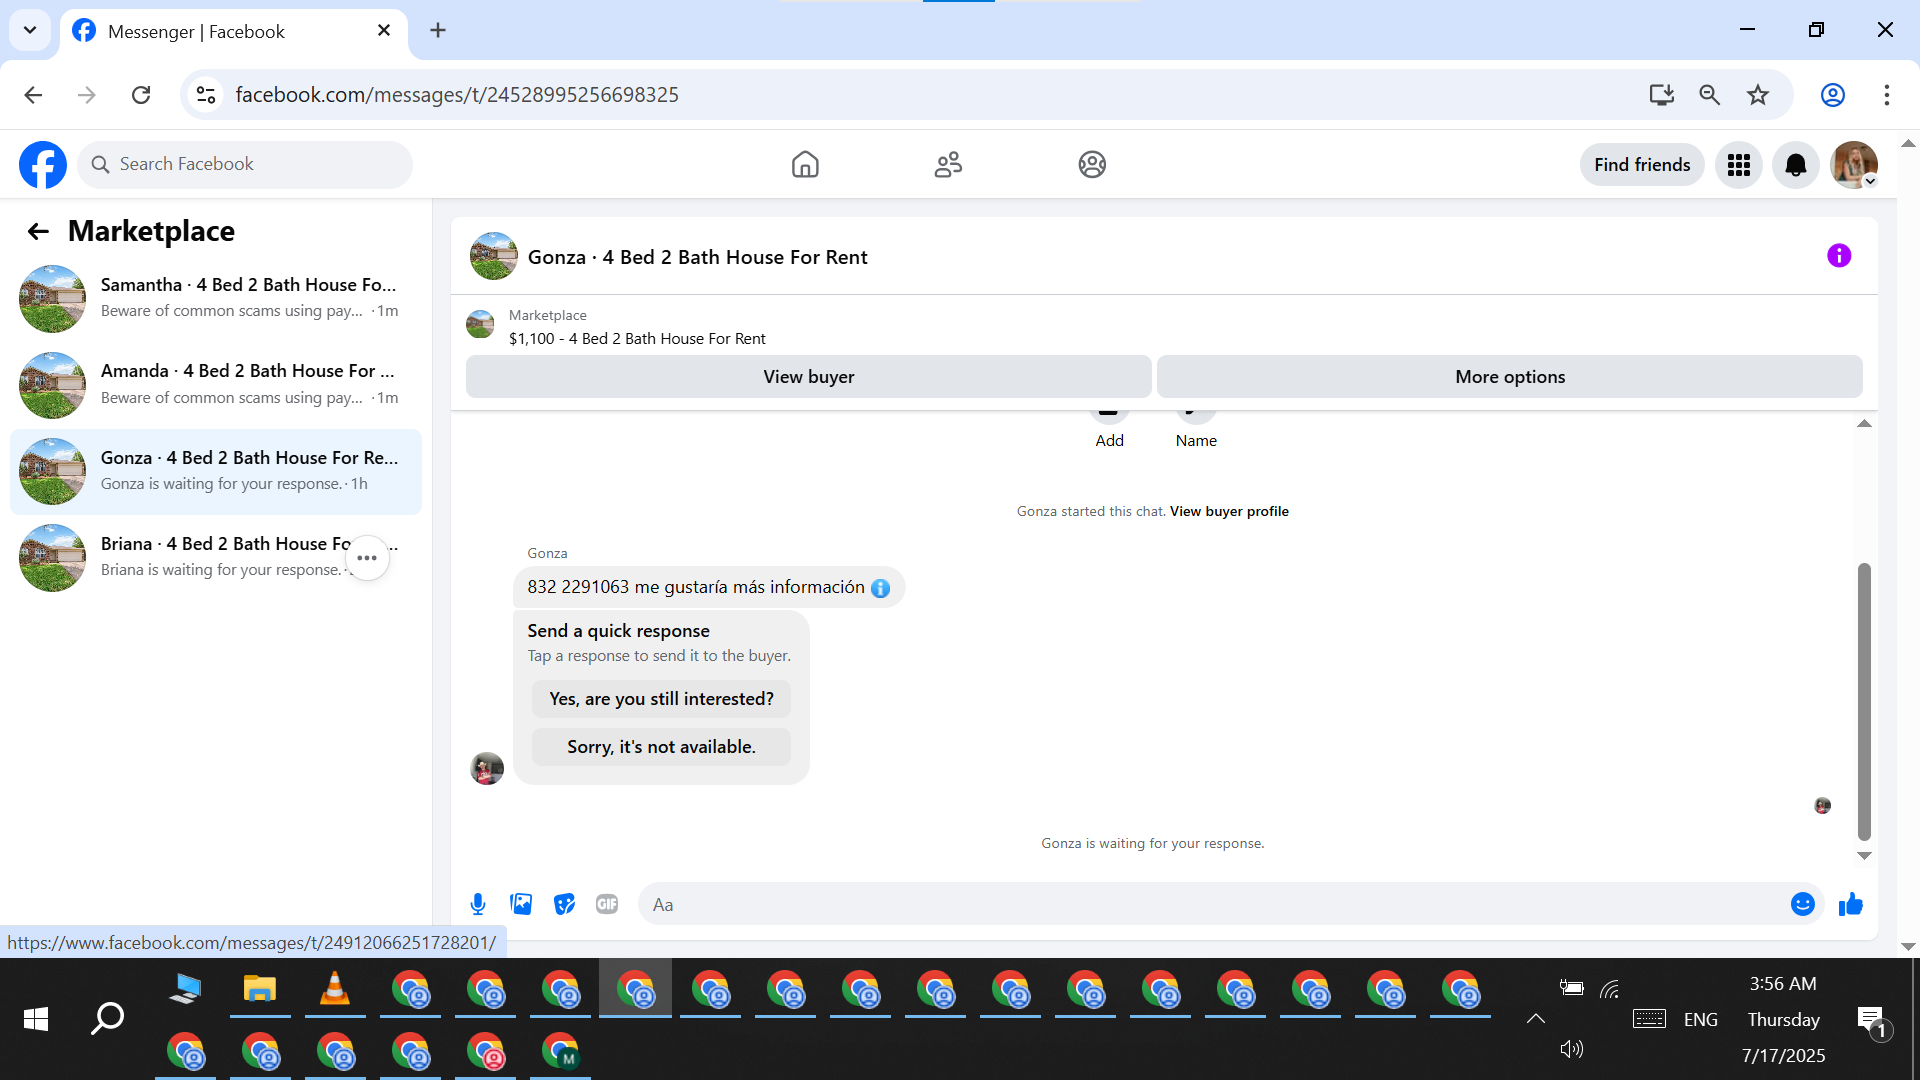Click the ENG language indicator
Image resolution: width=1920 pixels, height=1080 pixels.
(1701, 1019)
